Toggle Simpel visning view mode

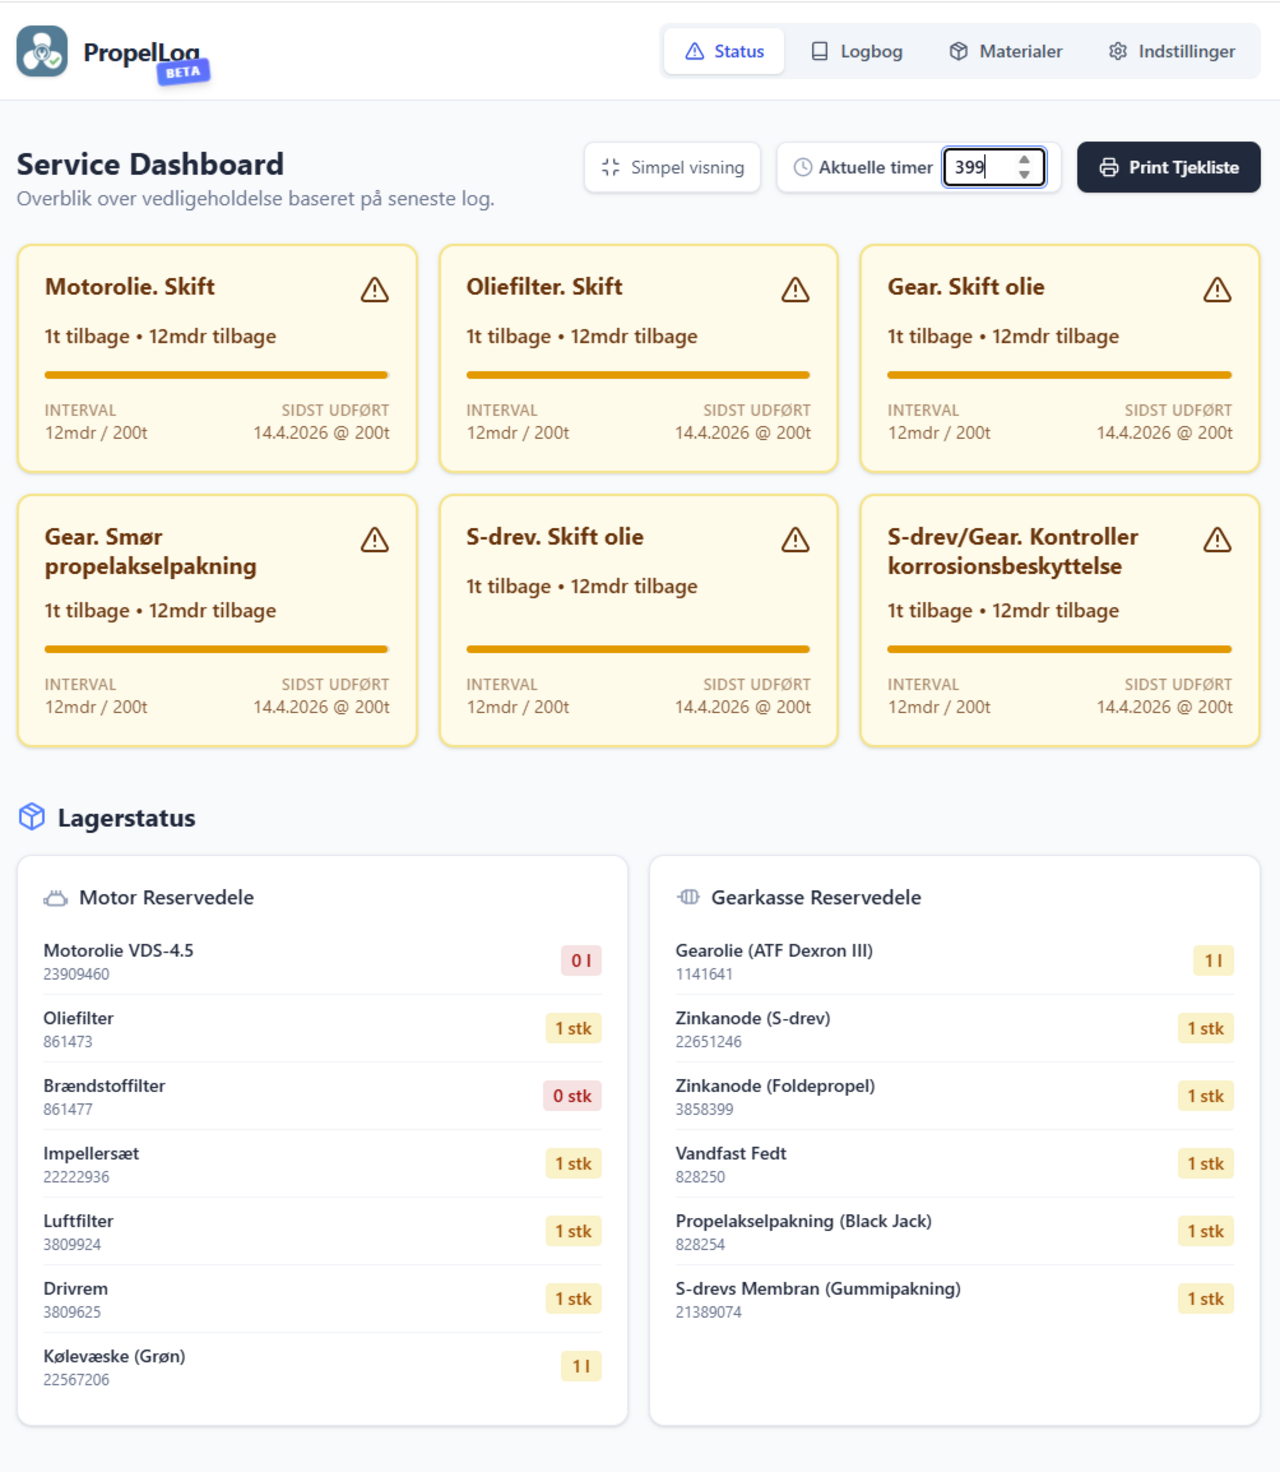(672, 167)
